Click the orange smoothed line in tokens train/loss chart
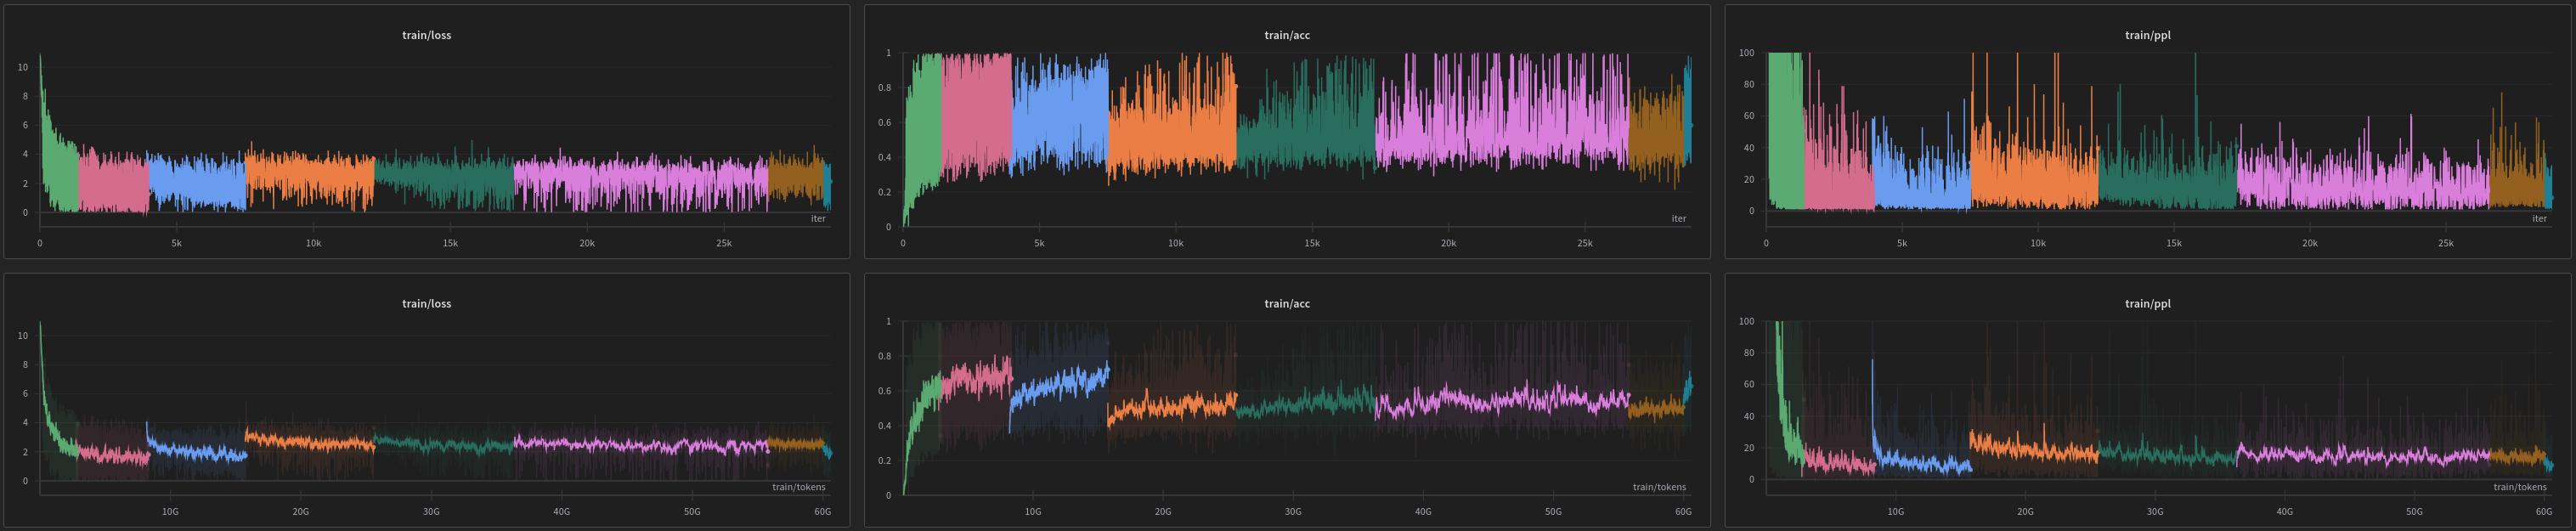Screen dimensions: 2576x531 [x=310, y=441]
